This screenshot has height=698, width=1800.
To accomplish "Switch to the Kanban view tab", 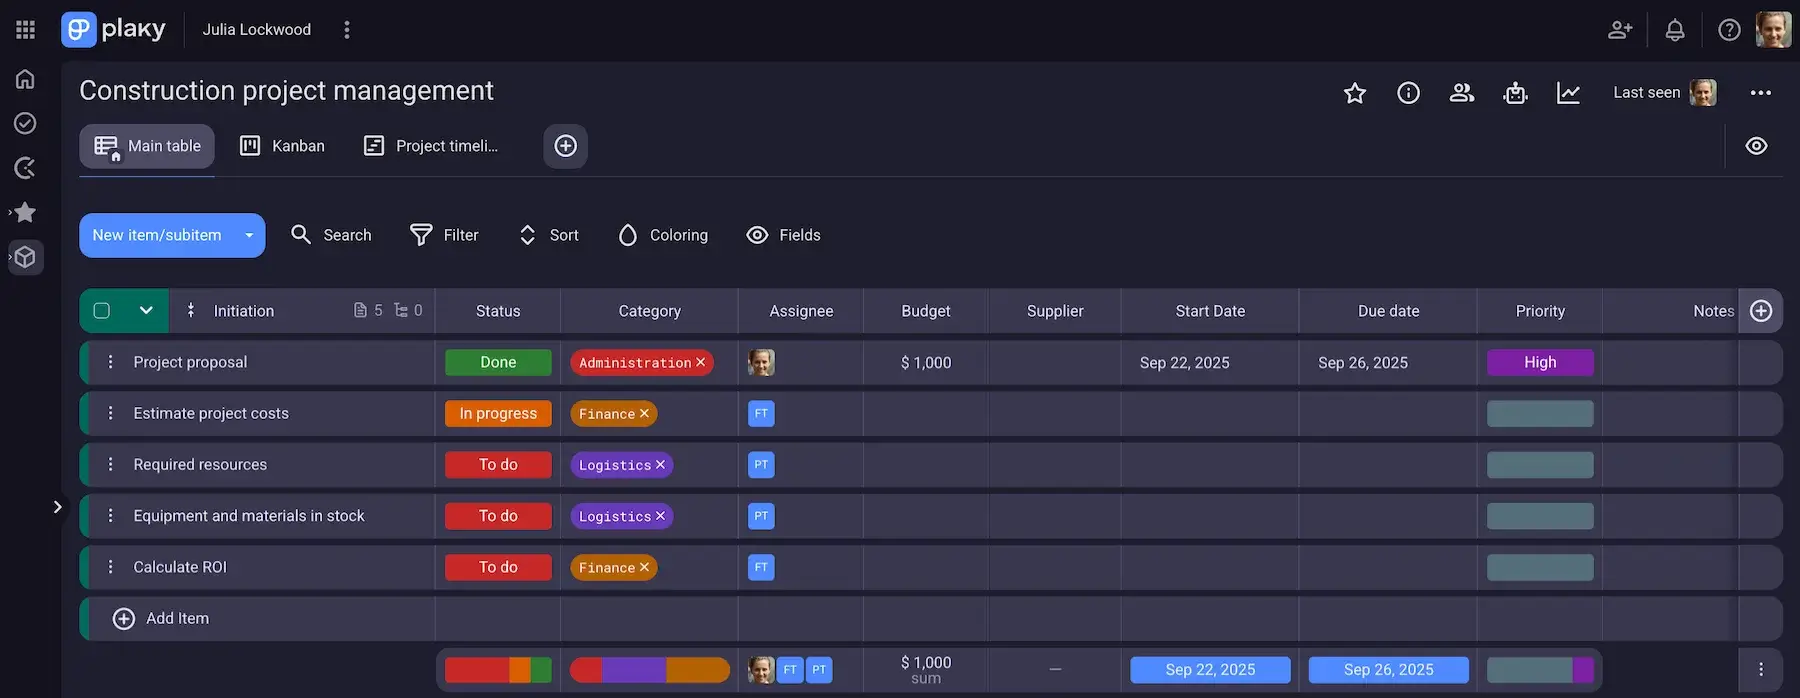I will [x=283, y=146].
